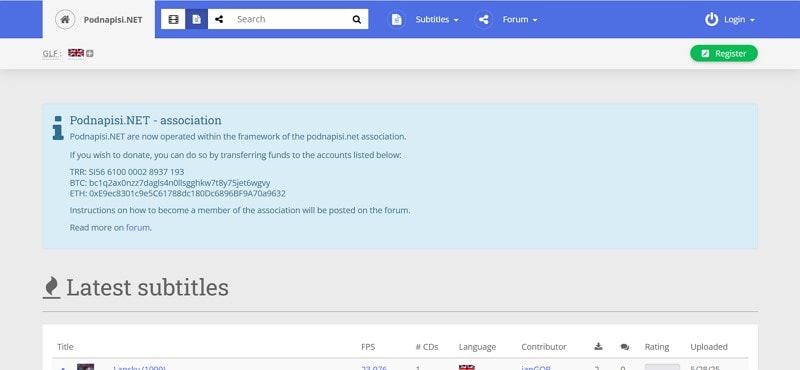800x370 pixels.
Task: Add a language with the plus icon
Action: (90, 53)
